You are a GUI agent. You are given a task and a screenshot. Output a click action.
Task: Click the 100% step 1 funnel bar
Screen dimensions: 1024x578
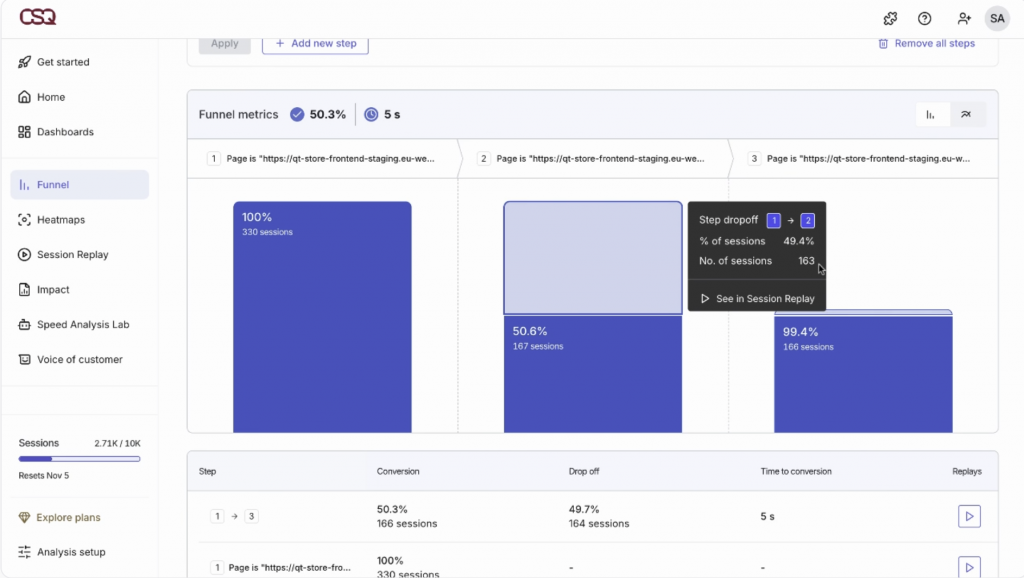(x=322, y=320)
